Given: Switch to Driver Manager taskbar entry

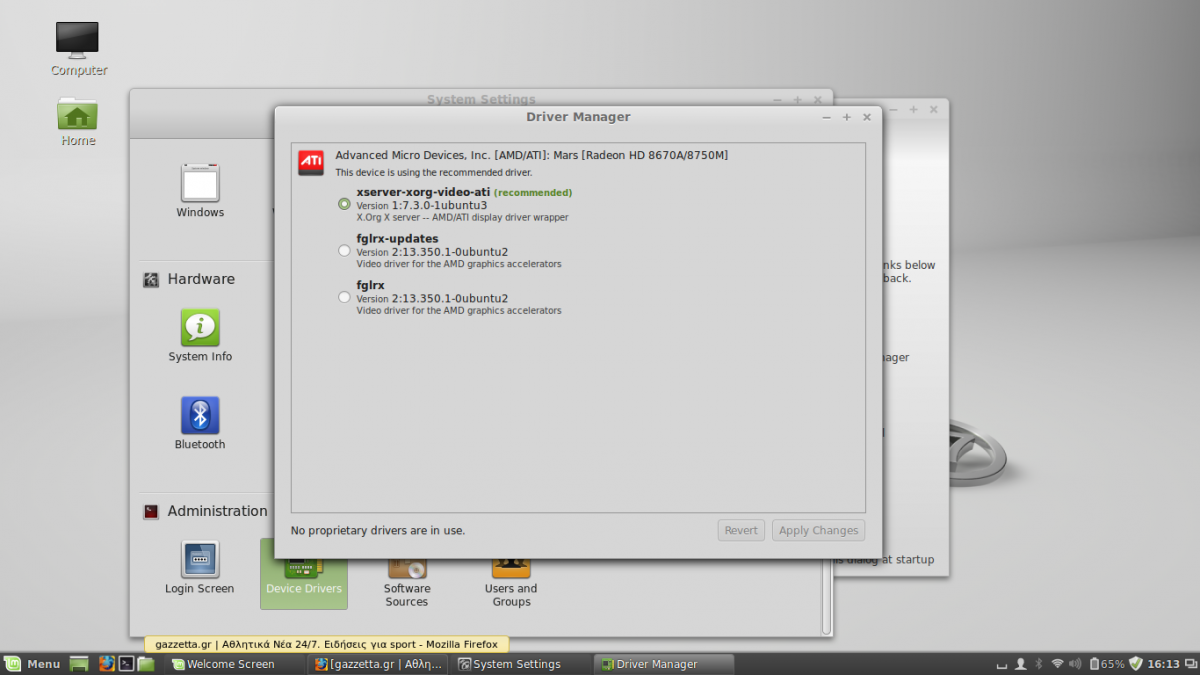Looking at the screenshot, I should (664, 664).
